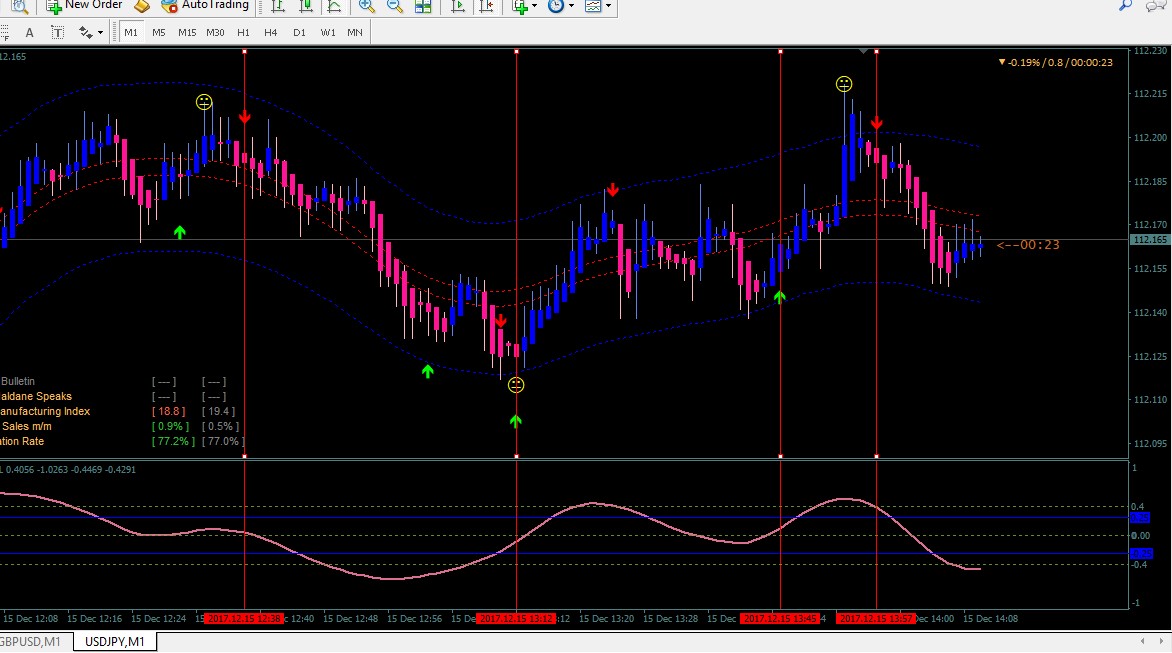
Task: Open MetaEditor with the yellow book icon
Action: point(142,6)
